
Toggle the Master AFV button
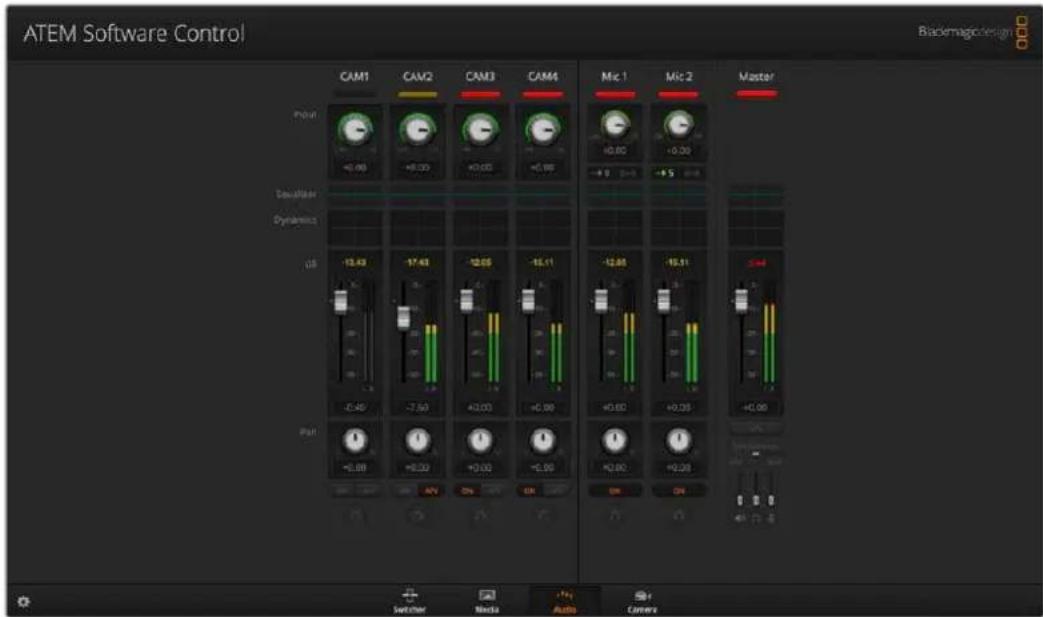[756, 427]
